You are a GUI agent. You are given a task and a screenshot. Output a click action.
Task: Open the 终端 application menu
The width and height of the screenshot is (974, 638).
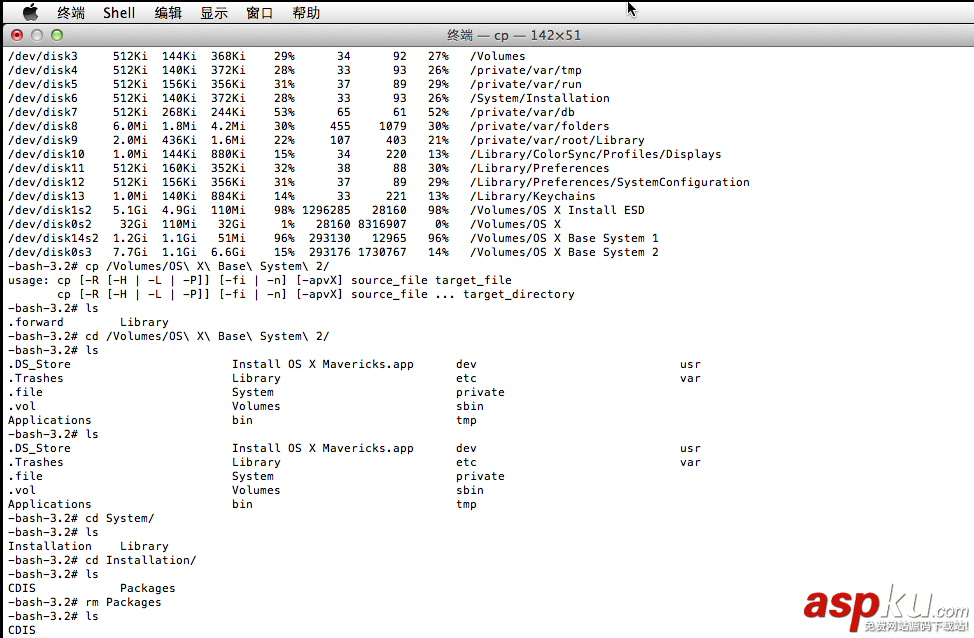coord(71,12)
